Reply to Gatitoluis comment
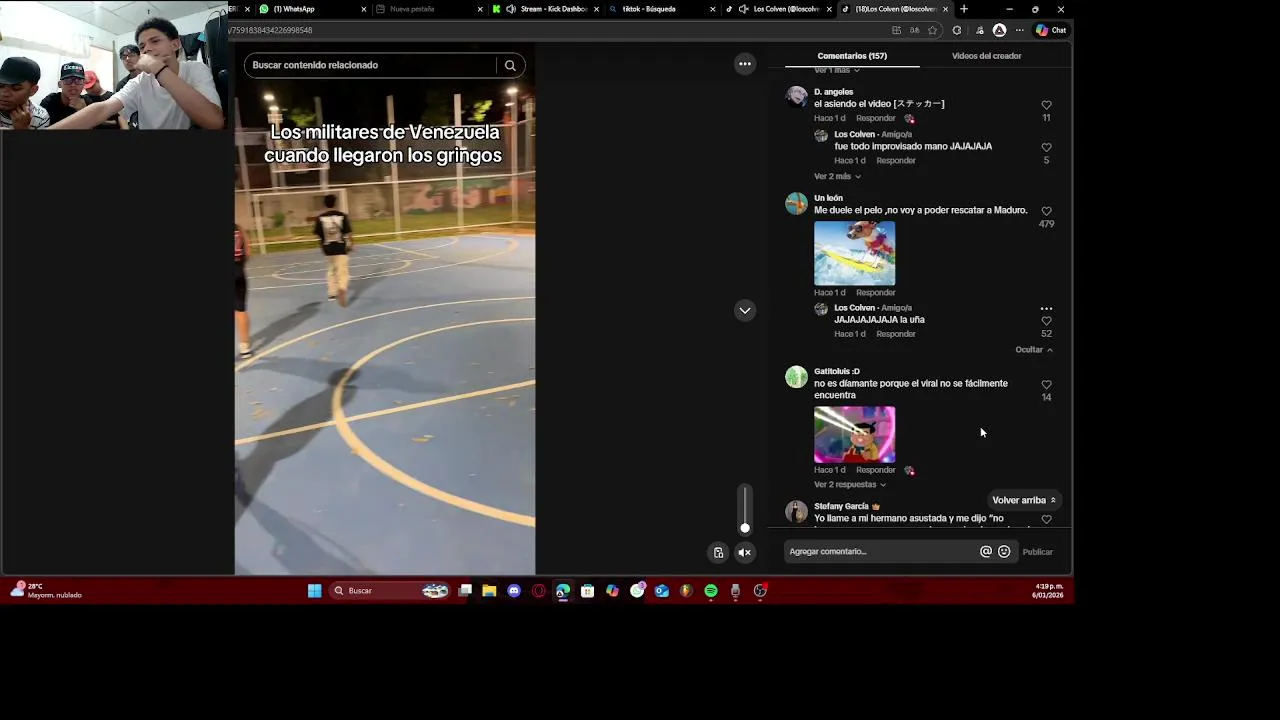This screenshot has width=1280, height=720. 875,470
